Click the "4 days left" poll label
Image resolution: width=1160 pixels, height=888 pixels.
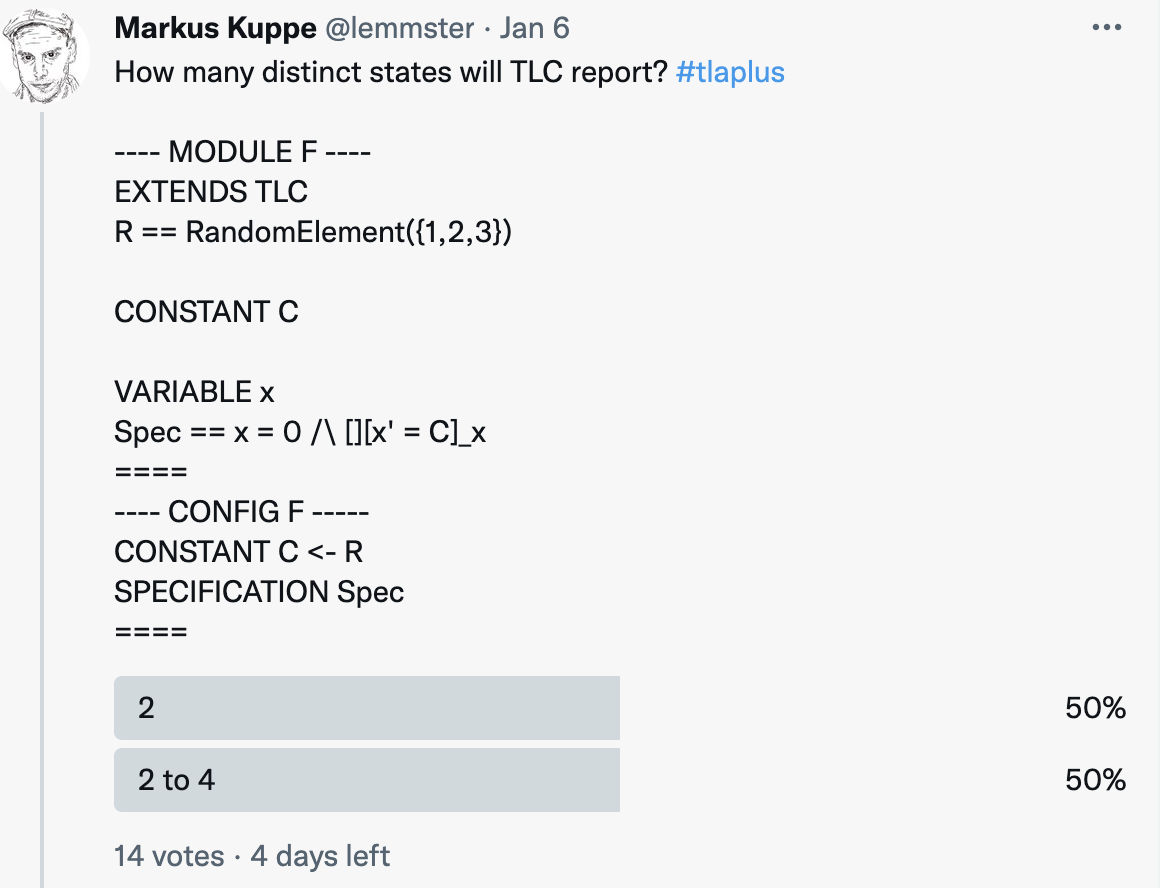click(x=317, y=856)
